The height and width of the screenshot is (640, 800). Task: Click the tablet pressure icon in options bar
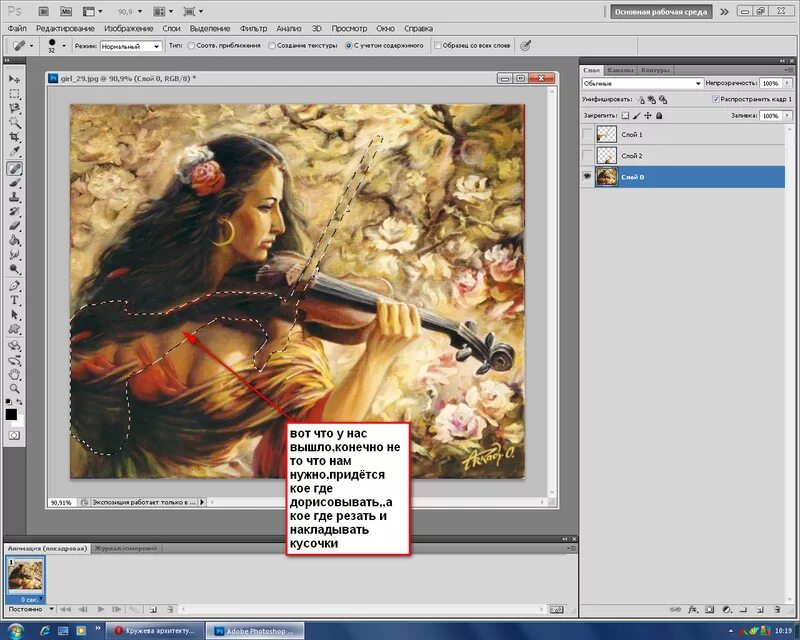525,46
